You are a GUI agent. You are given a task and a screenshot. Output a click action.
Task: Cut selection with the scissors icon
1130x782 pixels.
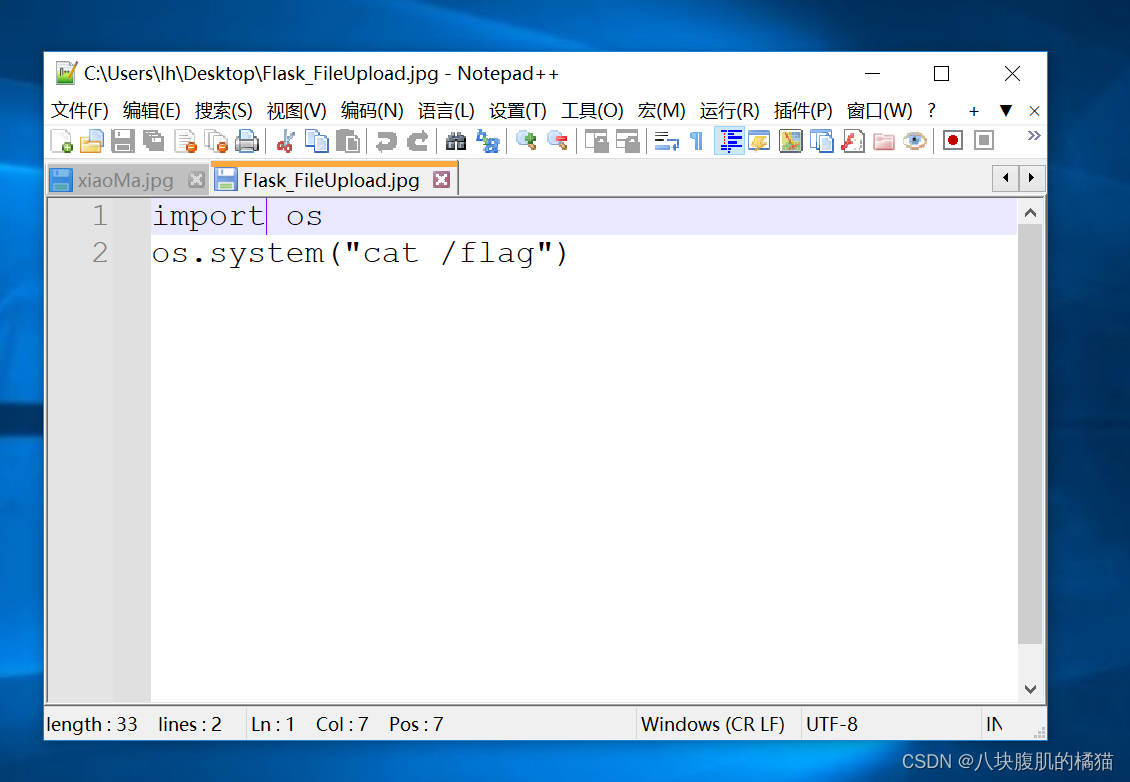tap(285, 141)
